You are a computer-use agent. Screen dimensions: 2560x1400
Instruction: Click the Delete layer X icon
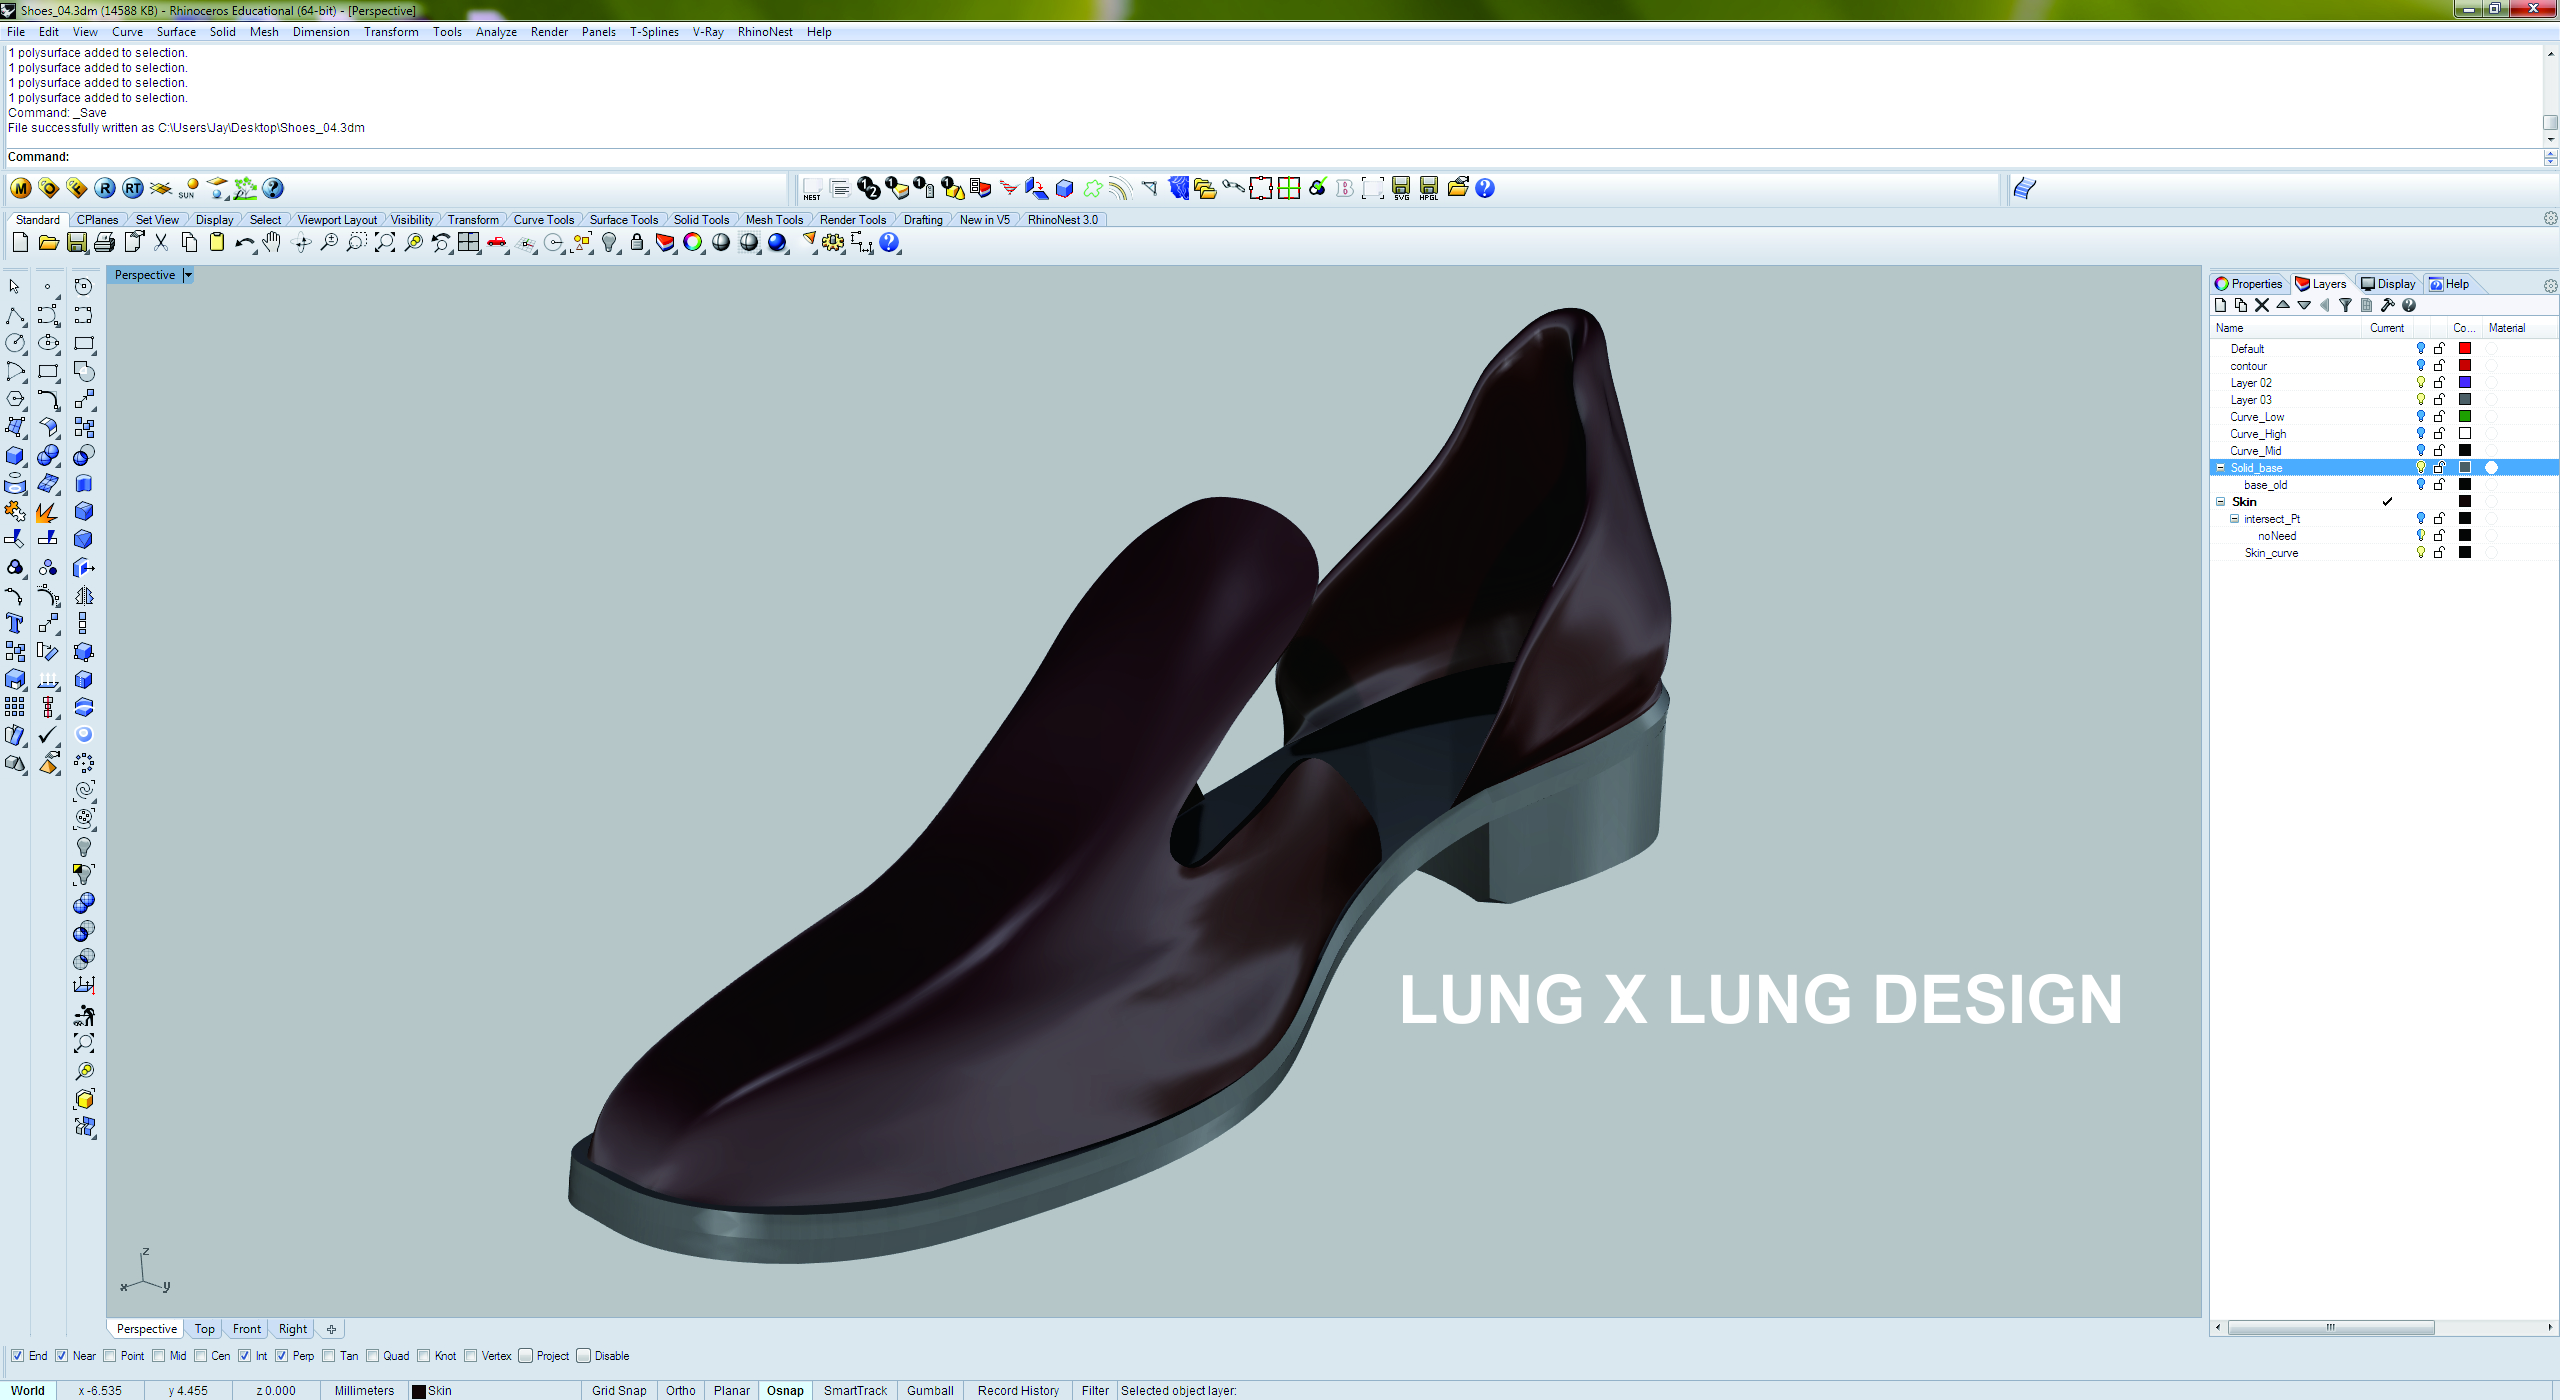click(x=2262, y=305)
